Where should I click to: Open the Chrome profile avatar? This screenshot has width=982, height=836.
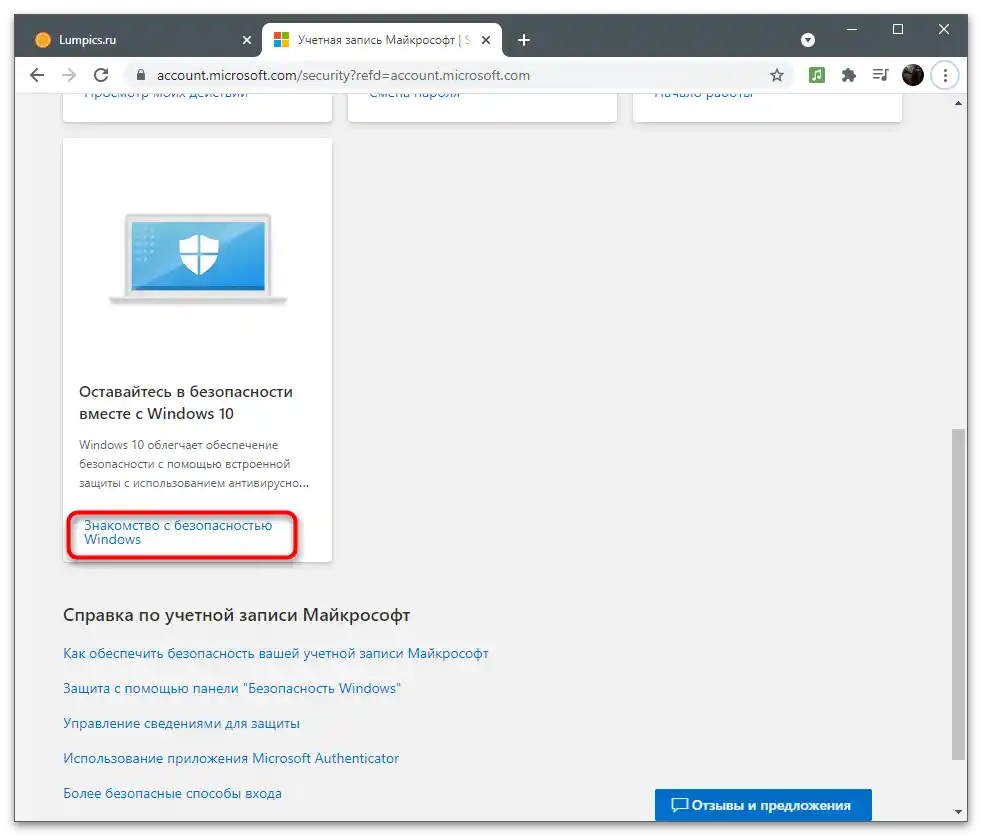[x=912, y=75]
